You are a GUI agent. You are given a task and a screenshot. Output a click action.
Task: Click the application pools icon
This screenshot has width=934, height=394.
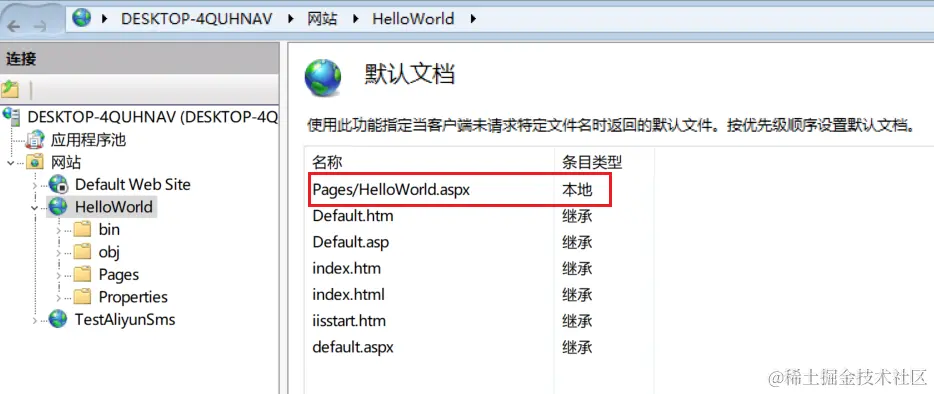(x=36, y=139)
